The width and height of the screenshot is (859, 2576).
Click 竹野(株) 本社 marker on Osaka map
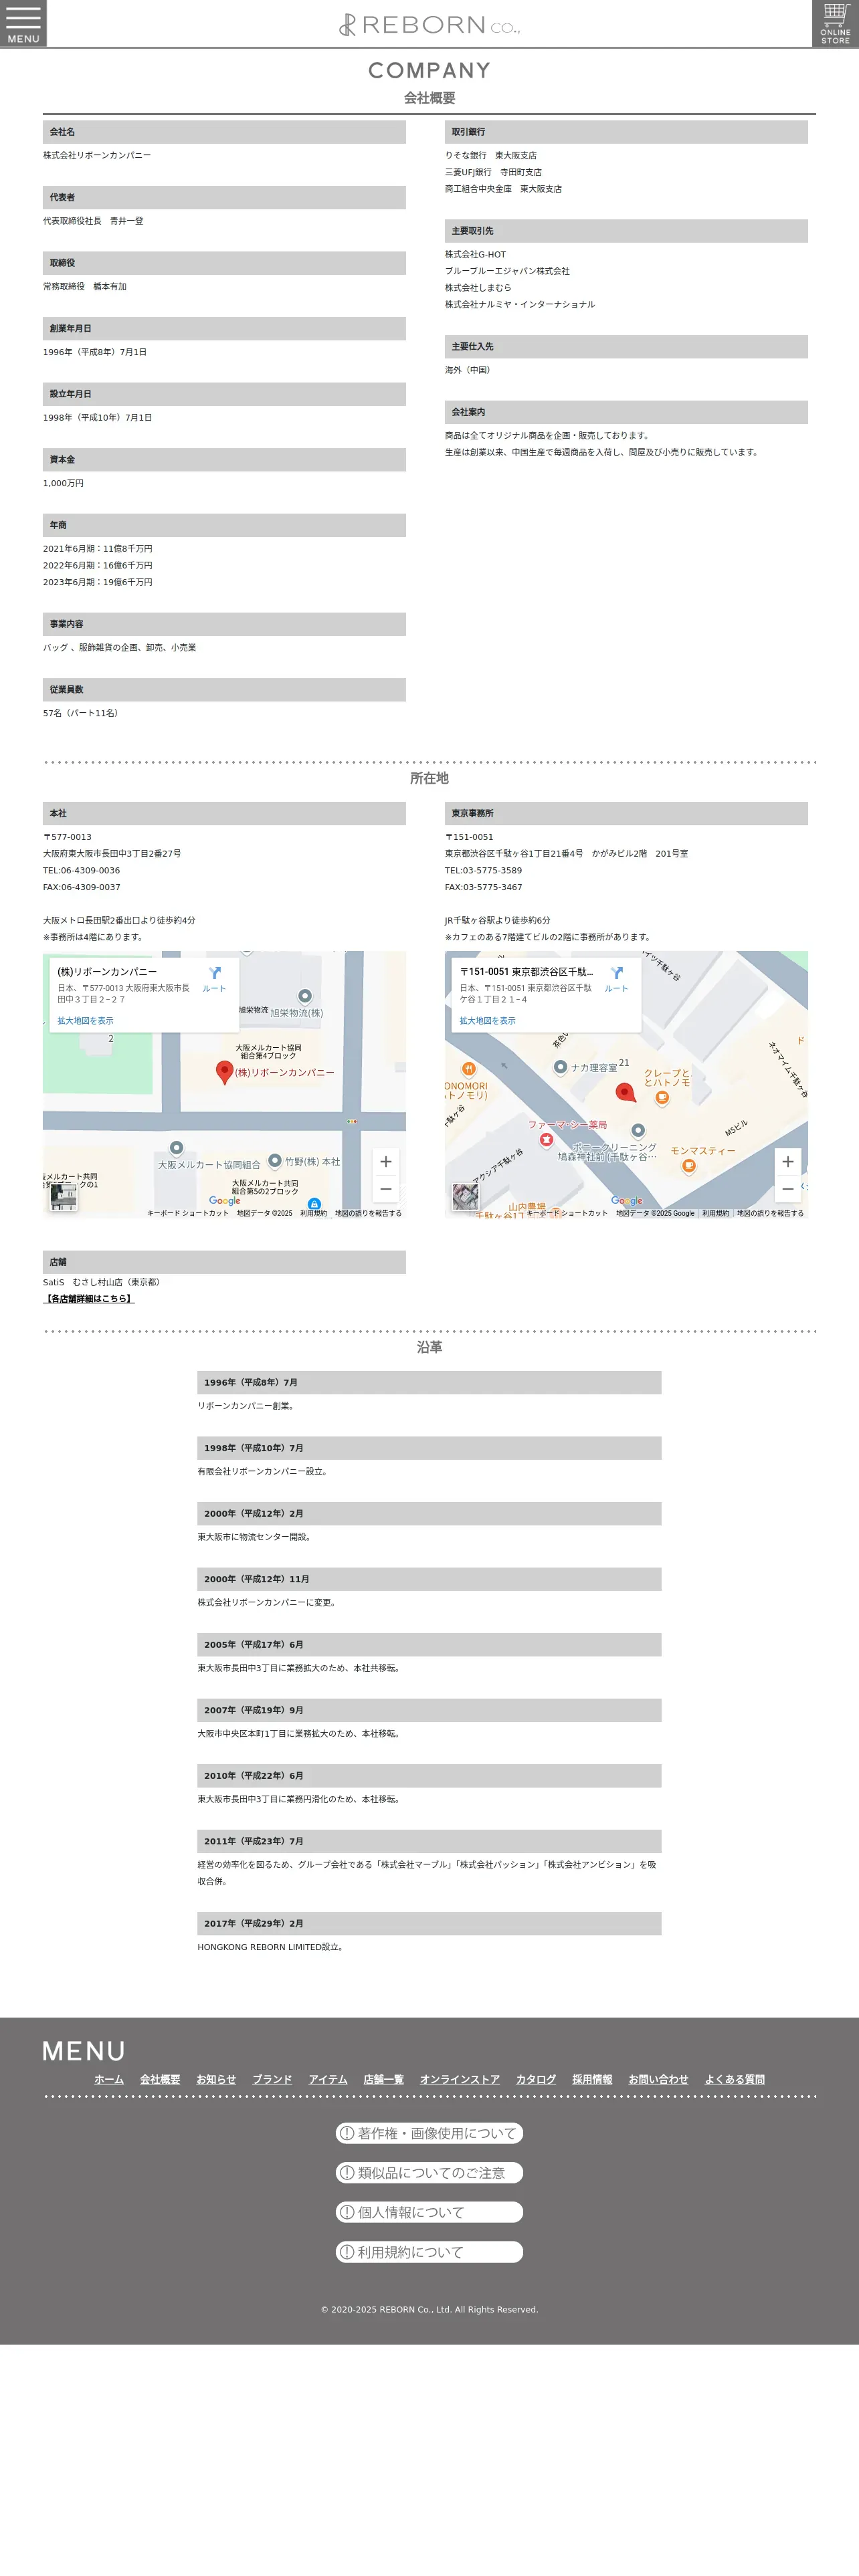[x=275, y=1160]
